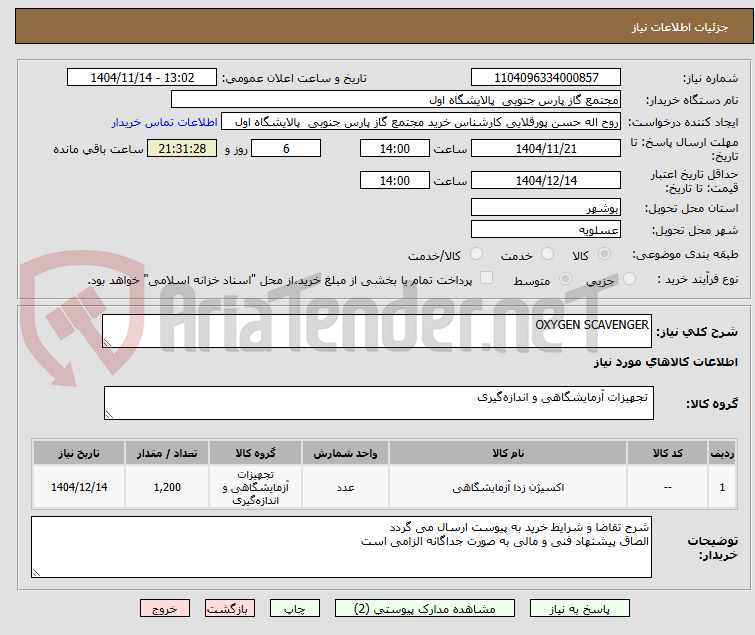Click the resize handle of description box
The image size is (755, 635).
pos(107,343)
